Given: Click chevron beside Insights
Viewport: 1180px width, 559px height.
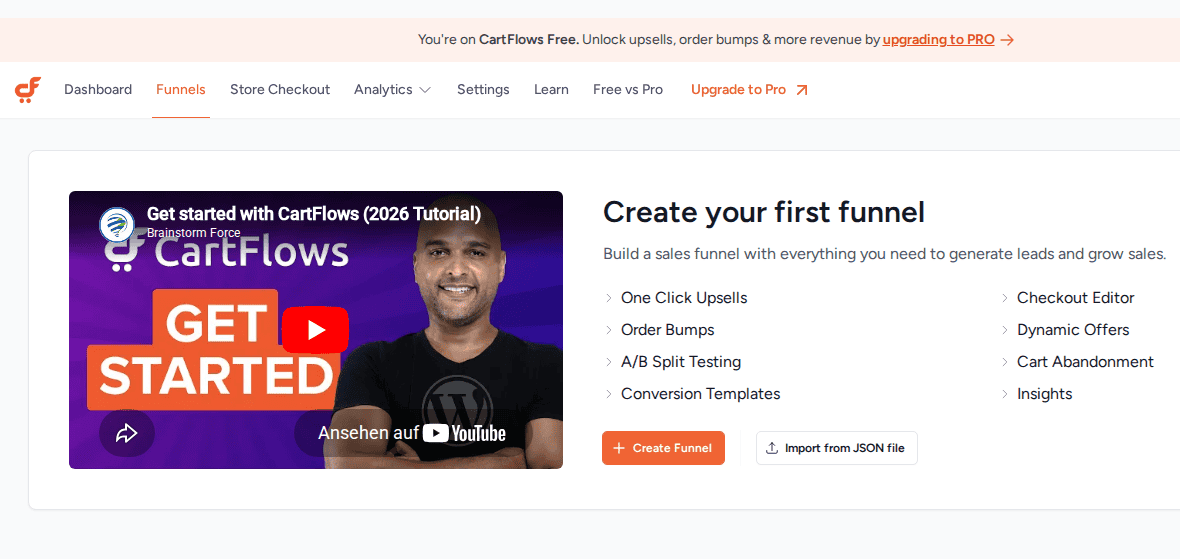Looking at the screenshot, I should click(x=1005, y=394).
